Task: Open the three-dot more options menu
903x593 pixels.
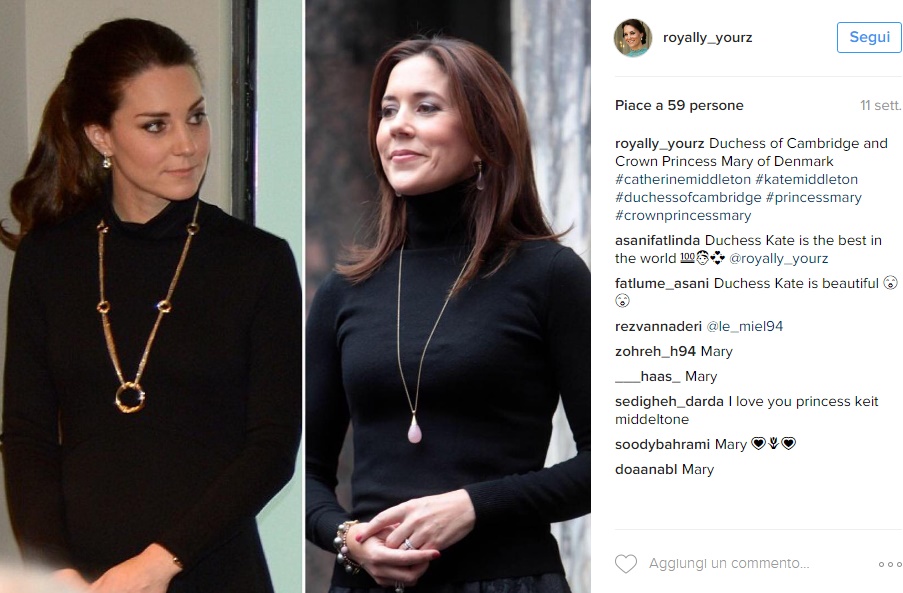Action: click(890, 564)
